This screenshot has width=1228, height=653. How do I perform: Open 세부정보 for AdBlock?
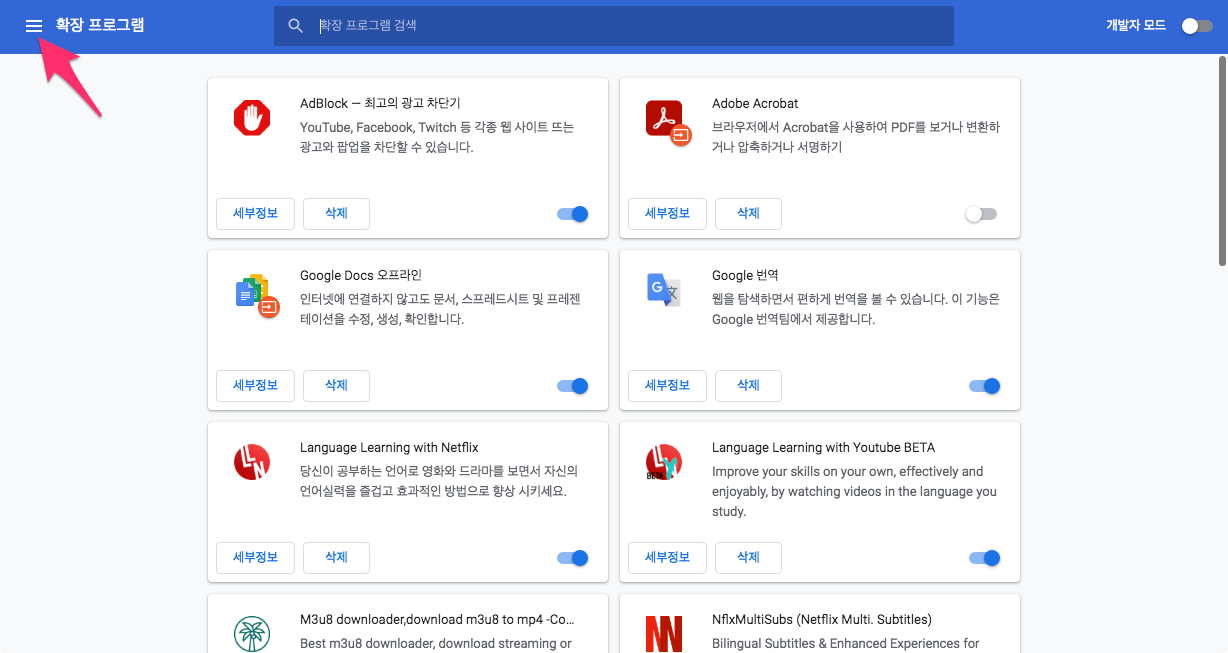[x=255, y=214]
